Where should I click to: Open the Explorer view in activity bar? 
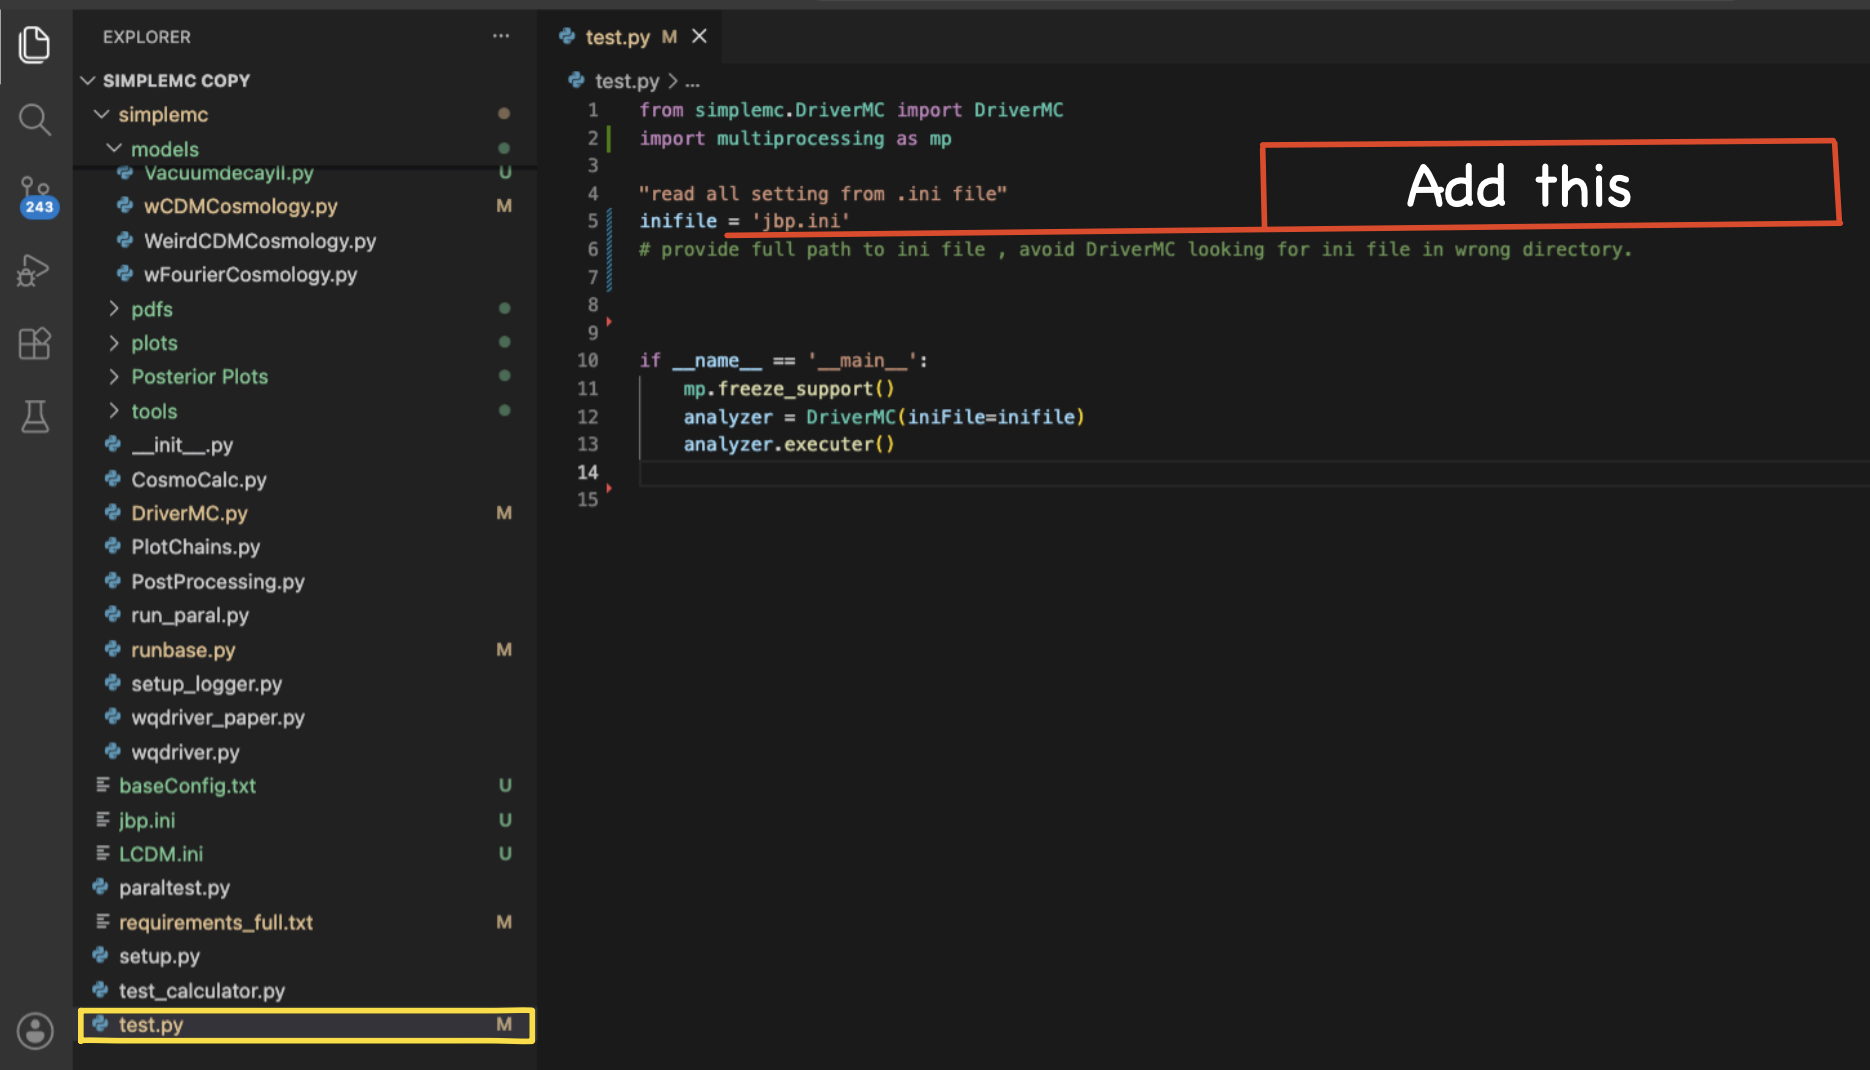pos(35,45)
